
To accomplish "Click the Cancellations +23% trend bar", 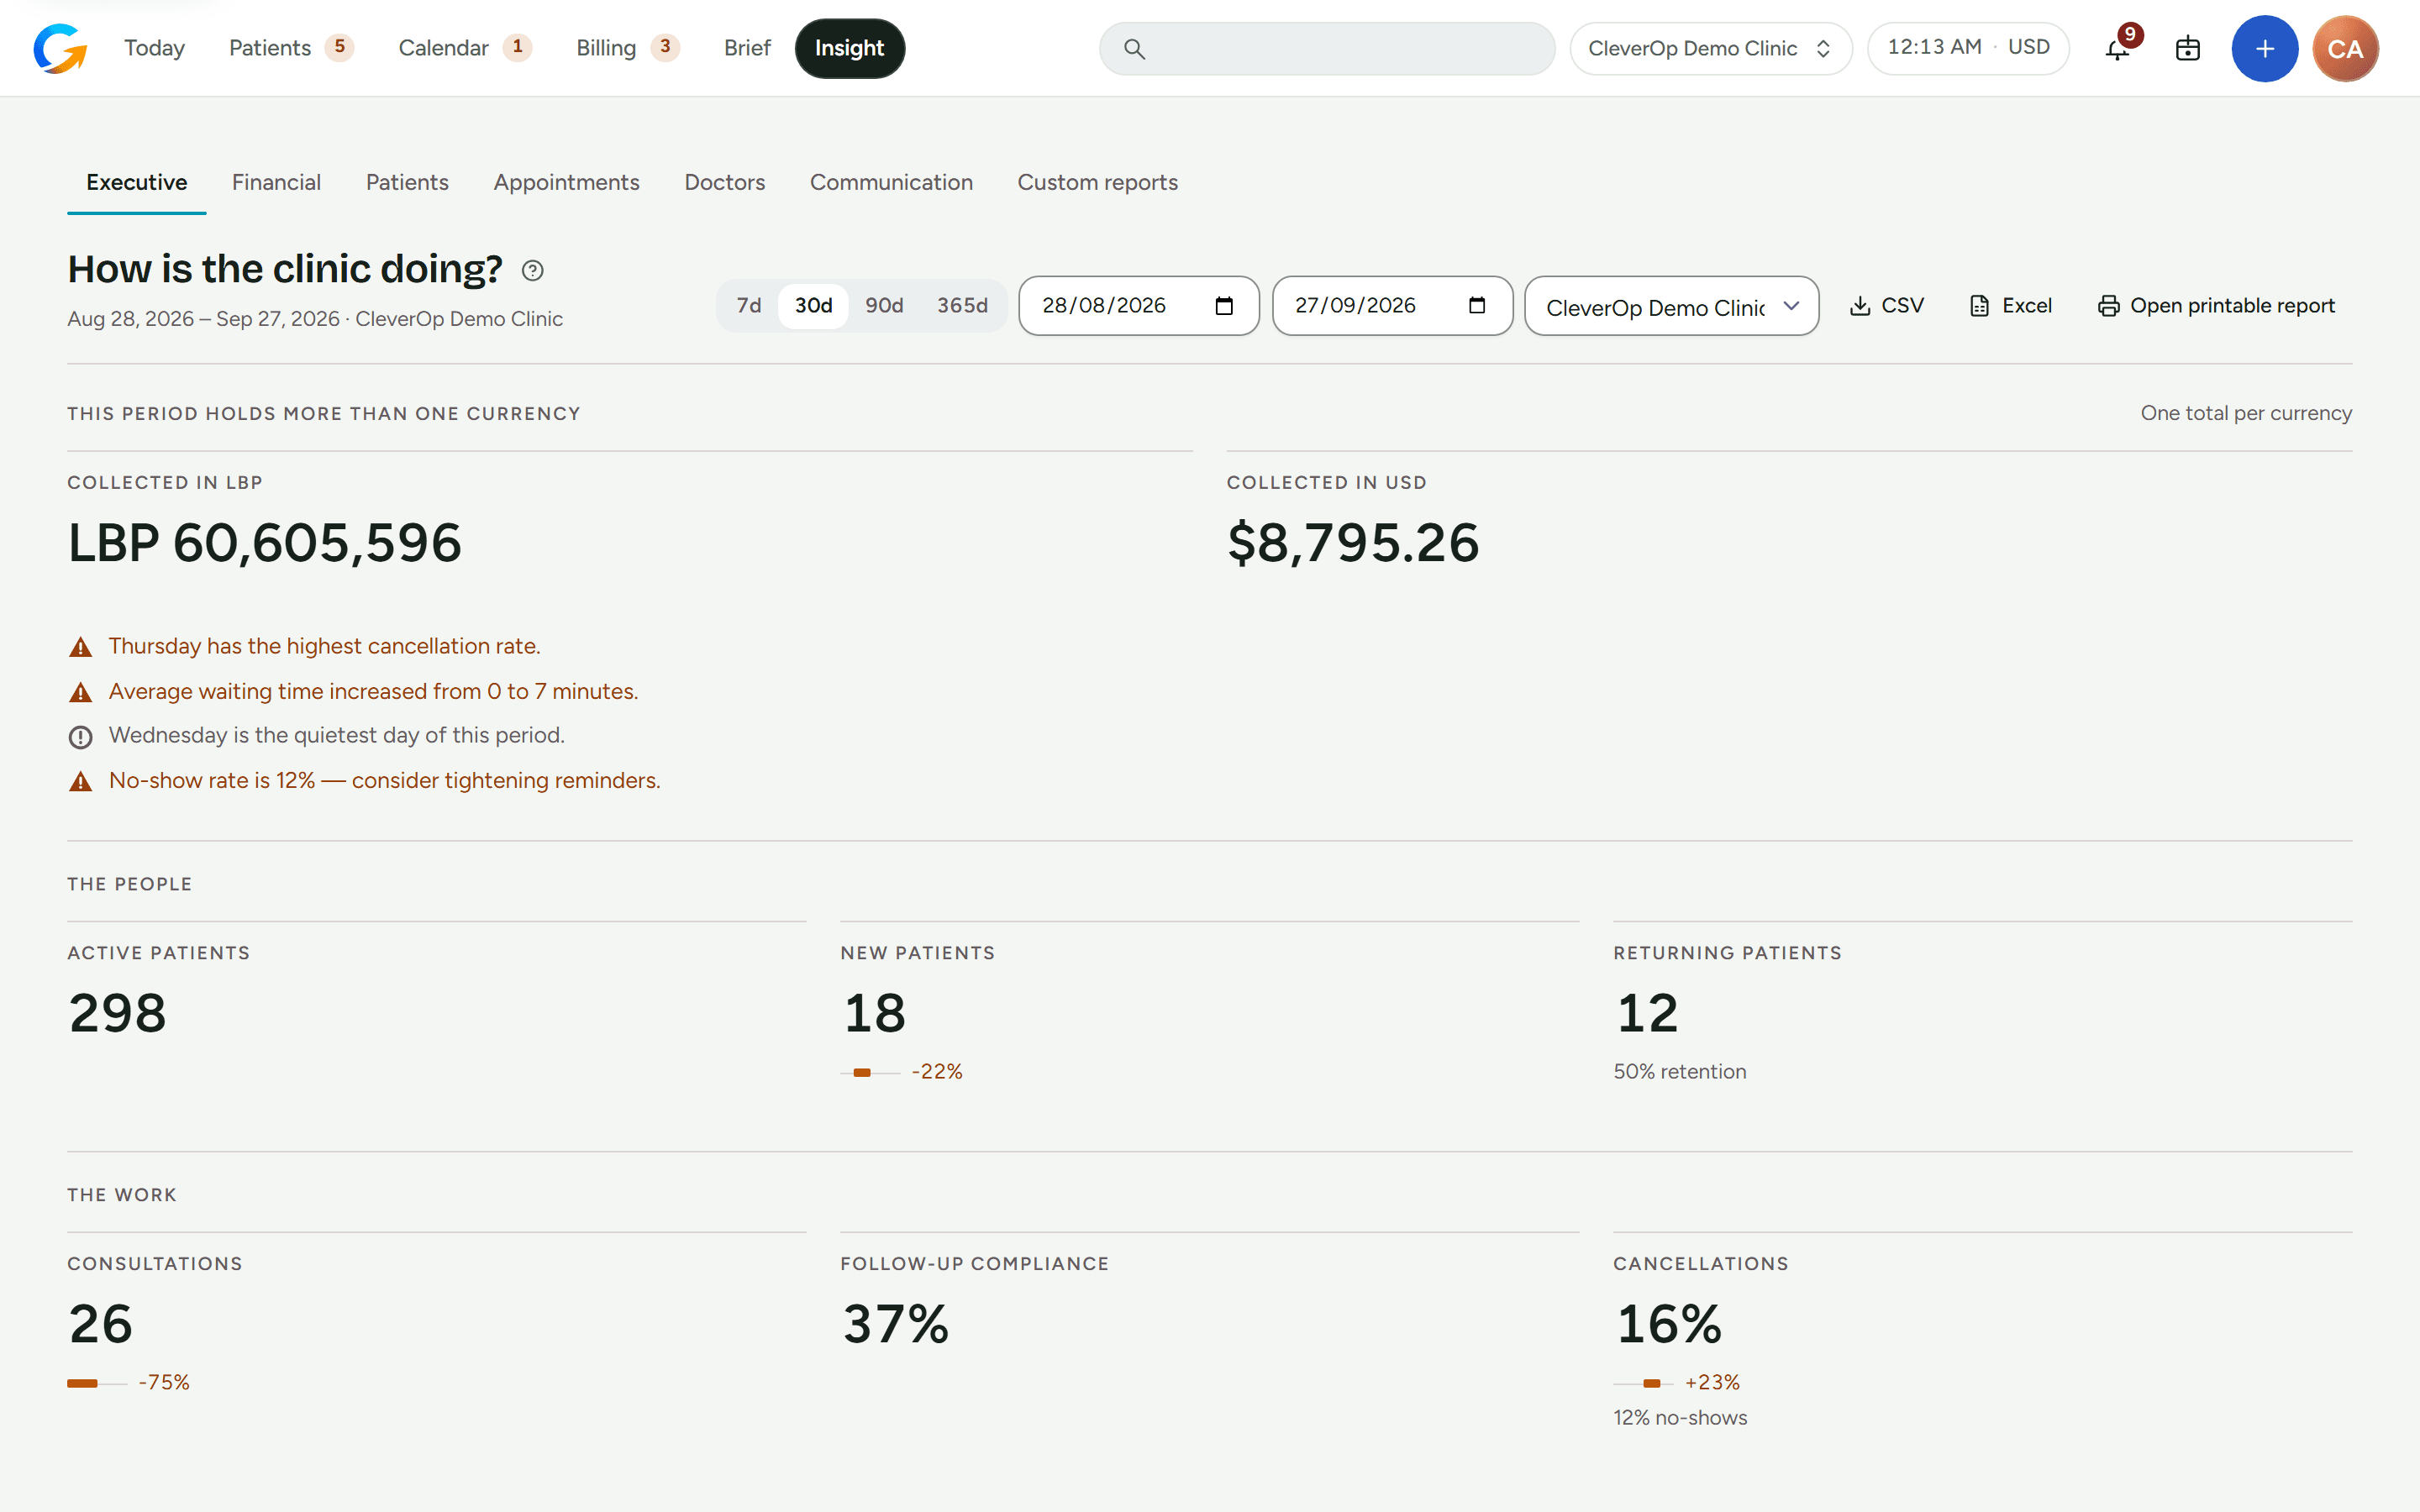I will tap(1643, 1384).
